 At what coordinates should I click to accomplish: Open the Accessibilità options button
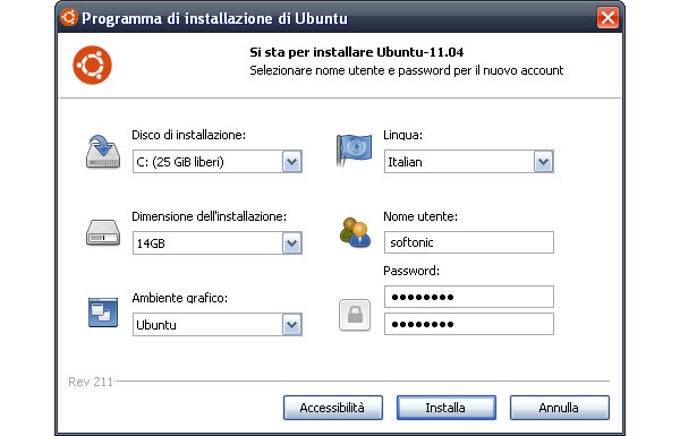click(333, 408)
